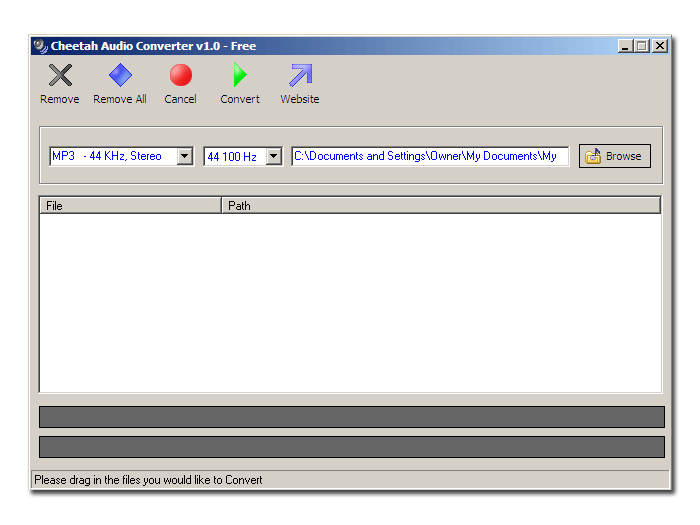Expand the 44 100 Hz sample rate dropdown
The image size is (700, 525).
click(274, 156)
